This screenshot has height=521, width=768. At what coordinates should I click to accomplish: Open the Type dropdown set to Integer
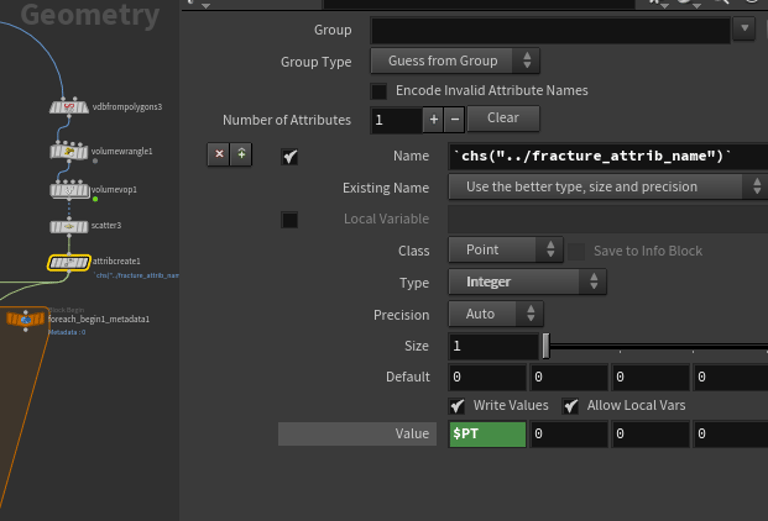coord(527,282)
